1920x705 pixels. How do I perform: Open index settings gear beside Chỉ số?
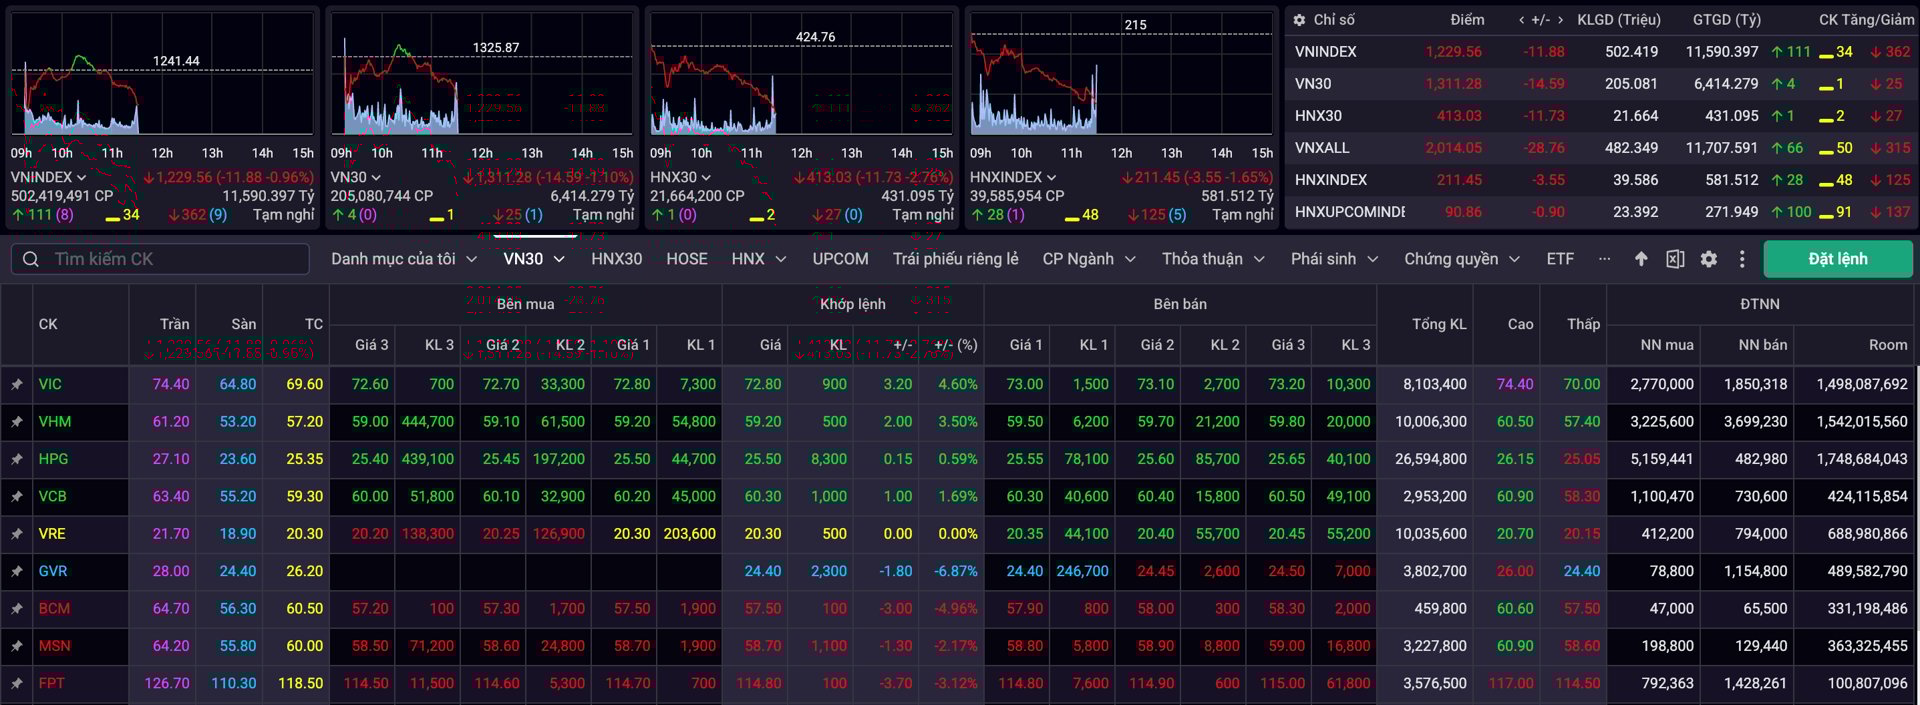[x=1299, y=20]
